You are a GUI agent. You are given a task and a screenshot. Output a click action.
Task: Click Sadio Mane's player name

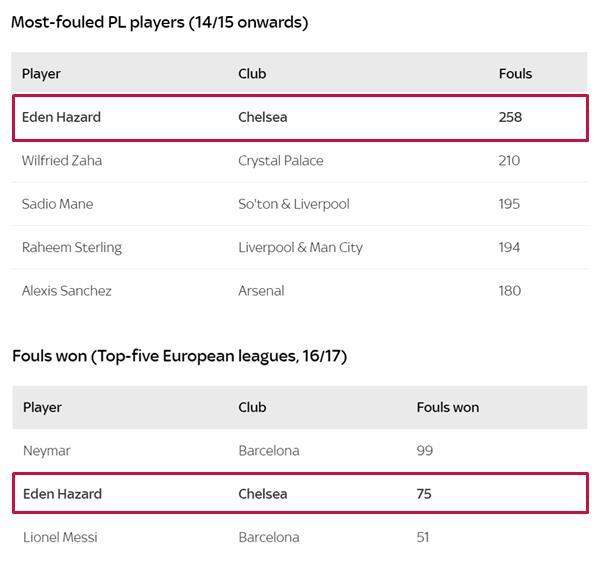point(57,204)
